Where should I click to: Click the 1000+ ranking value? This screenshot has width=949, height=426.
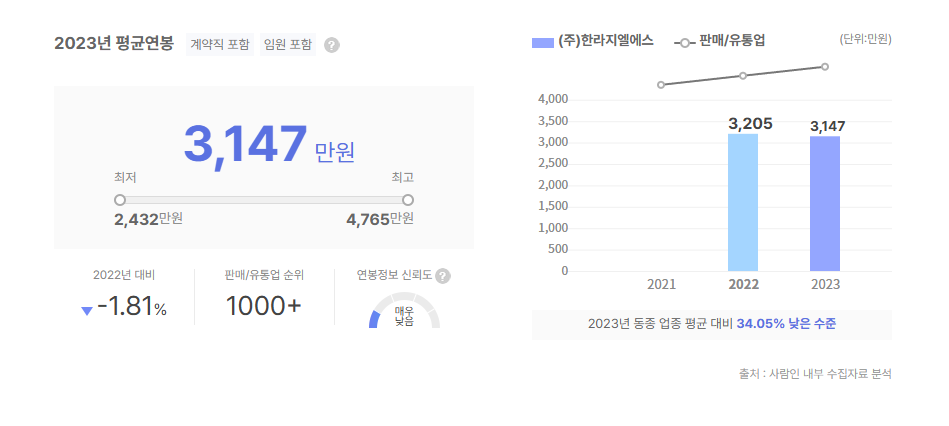click(263, 307)
